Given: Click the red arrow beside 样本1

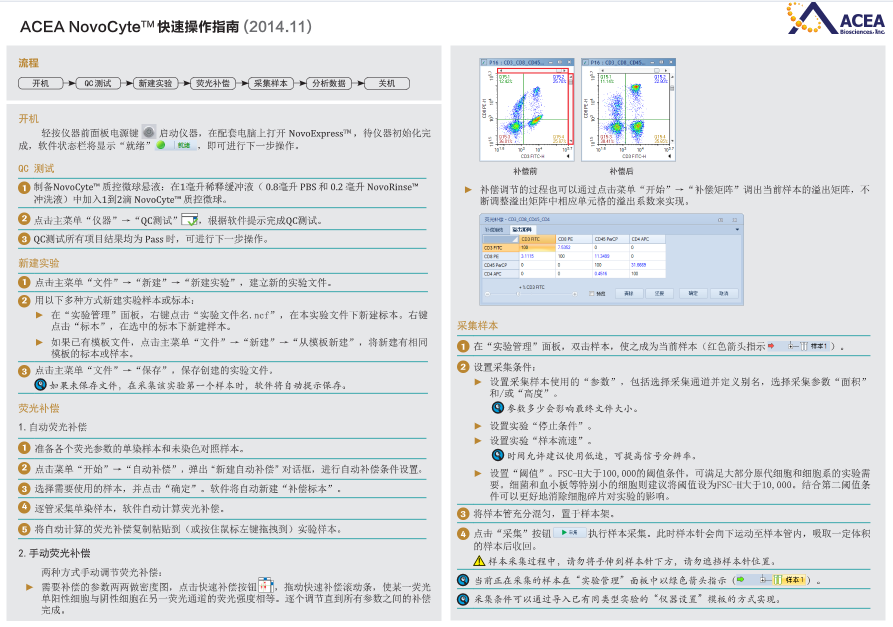Looking at the screenshot, I should (771, 346).
